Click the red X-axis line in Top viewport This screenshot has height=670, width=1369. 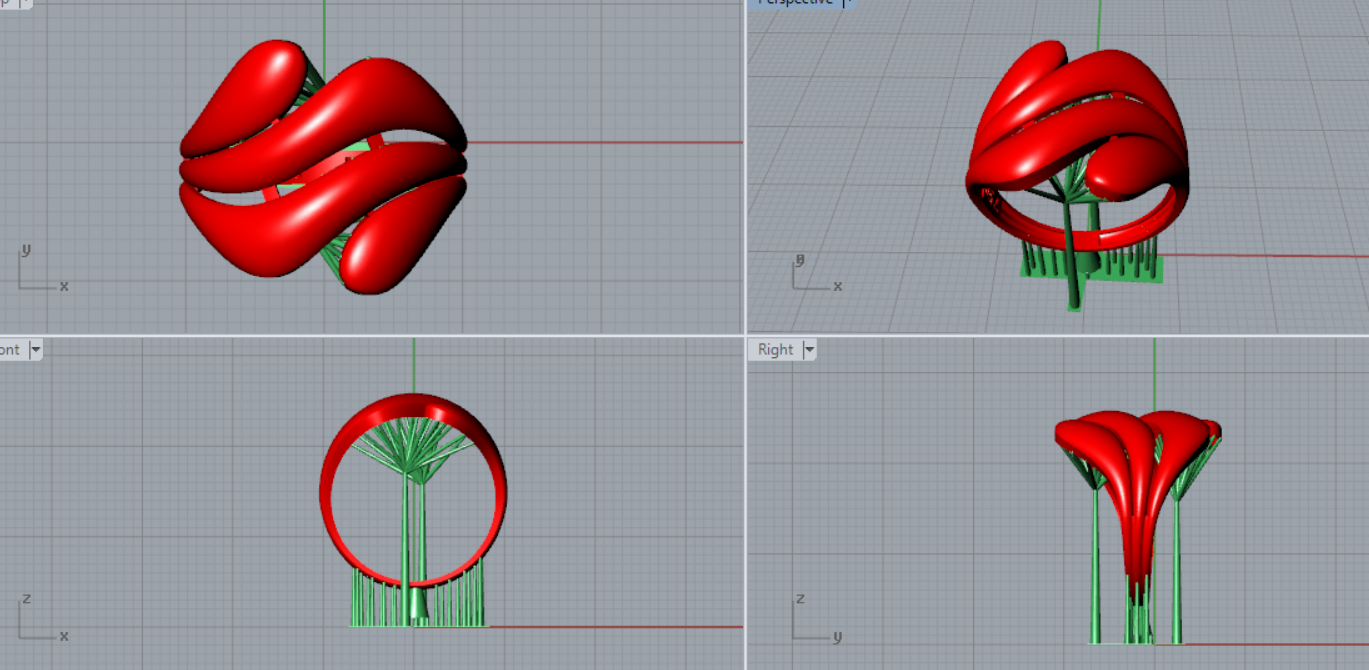tap(600, 142)
